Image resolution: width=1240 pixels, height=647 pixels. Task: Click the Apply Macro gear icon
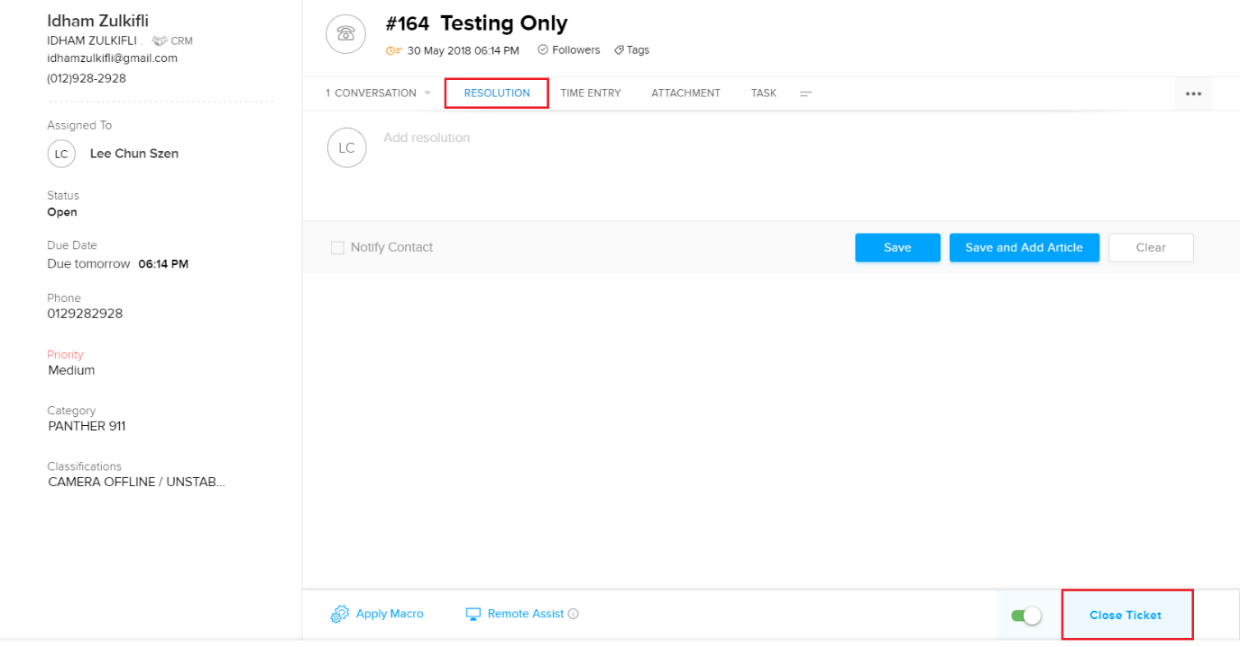340,614
